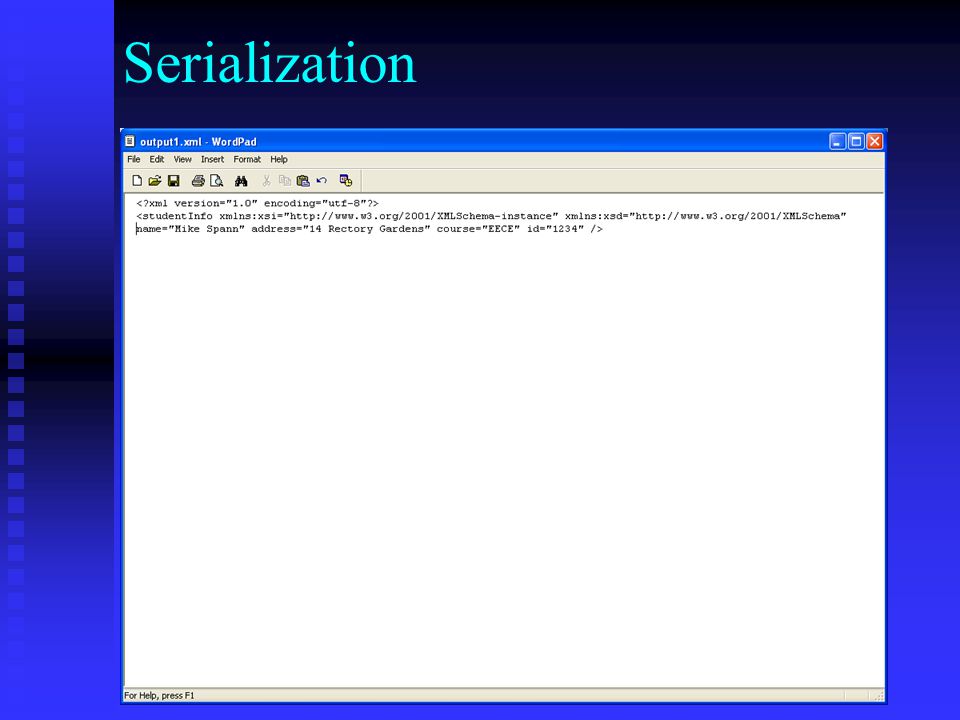Image resolution: width=960 pixels, height=720 pixels.
Task: Open the Edit menu
Action: (x=157, y=159)
